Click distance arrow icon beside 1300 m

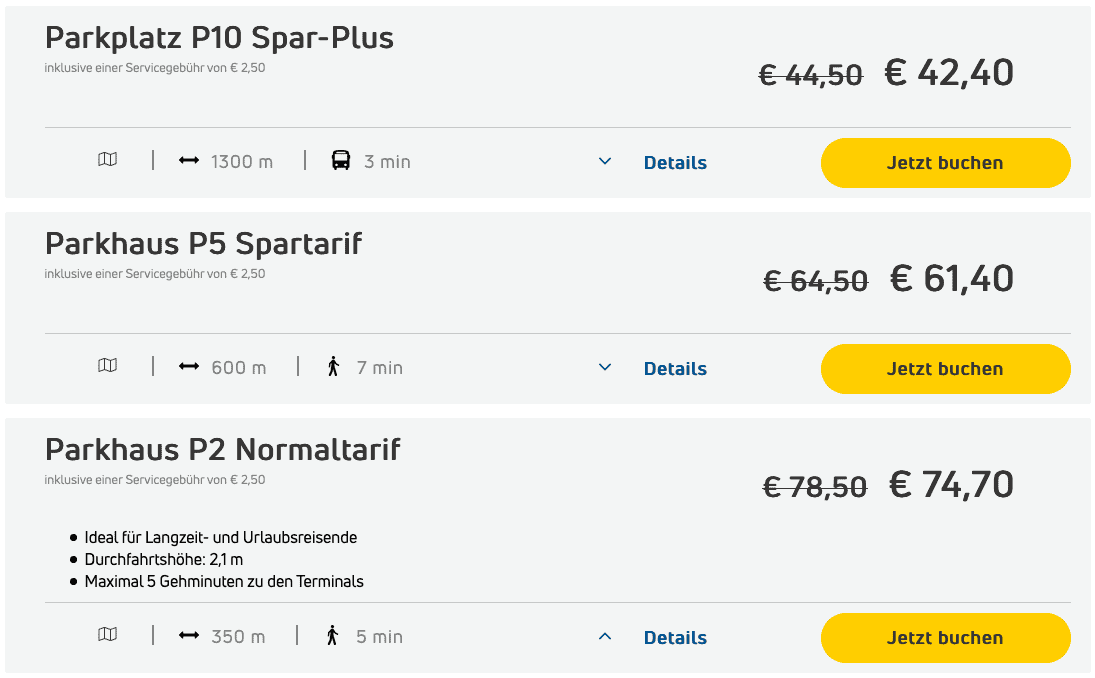point(189,161)
